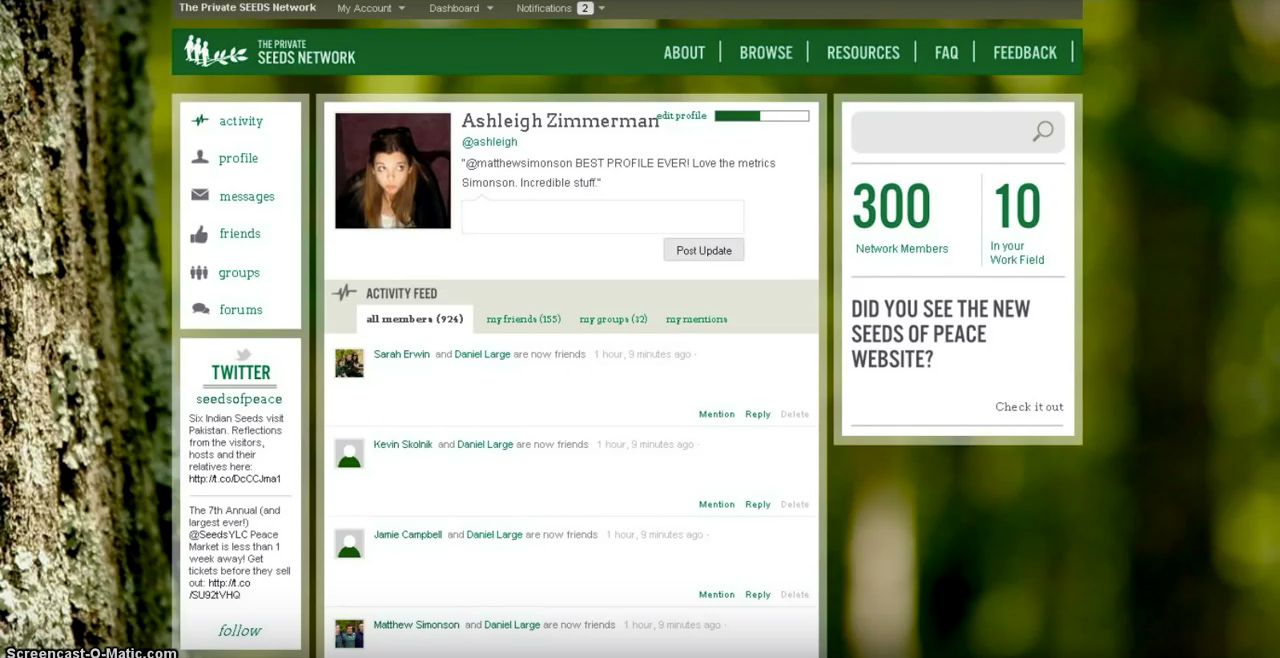Open the ABOUT page
1280x658 pixels.
coord(684,52)
